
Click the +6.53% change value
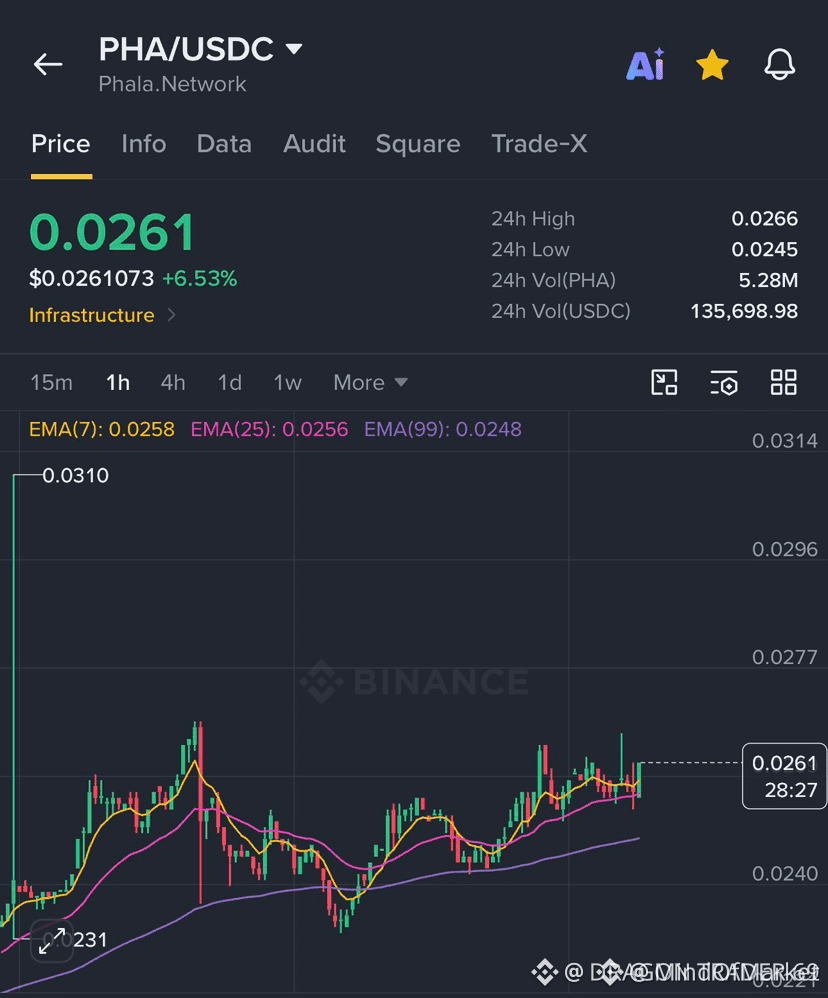click(200, 278)
